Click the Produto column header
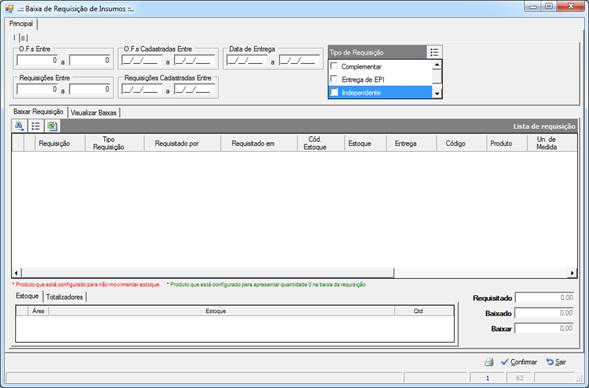The height and width of the screenshot is (388, 589). pyautogui.click(x=506, y=143)
